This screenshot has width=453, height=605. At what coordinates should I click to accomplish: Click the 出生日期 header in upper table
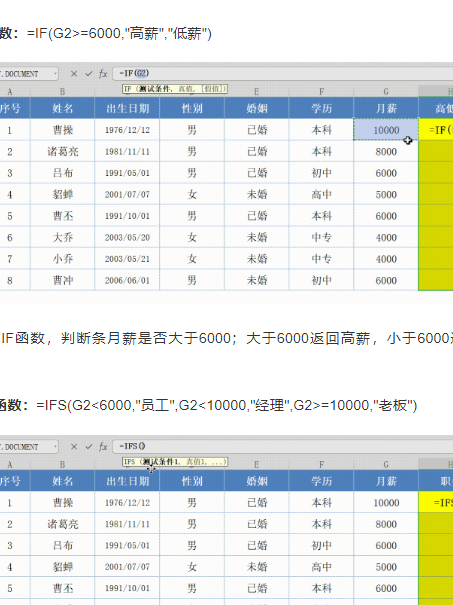tap(127, 108)
